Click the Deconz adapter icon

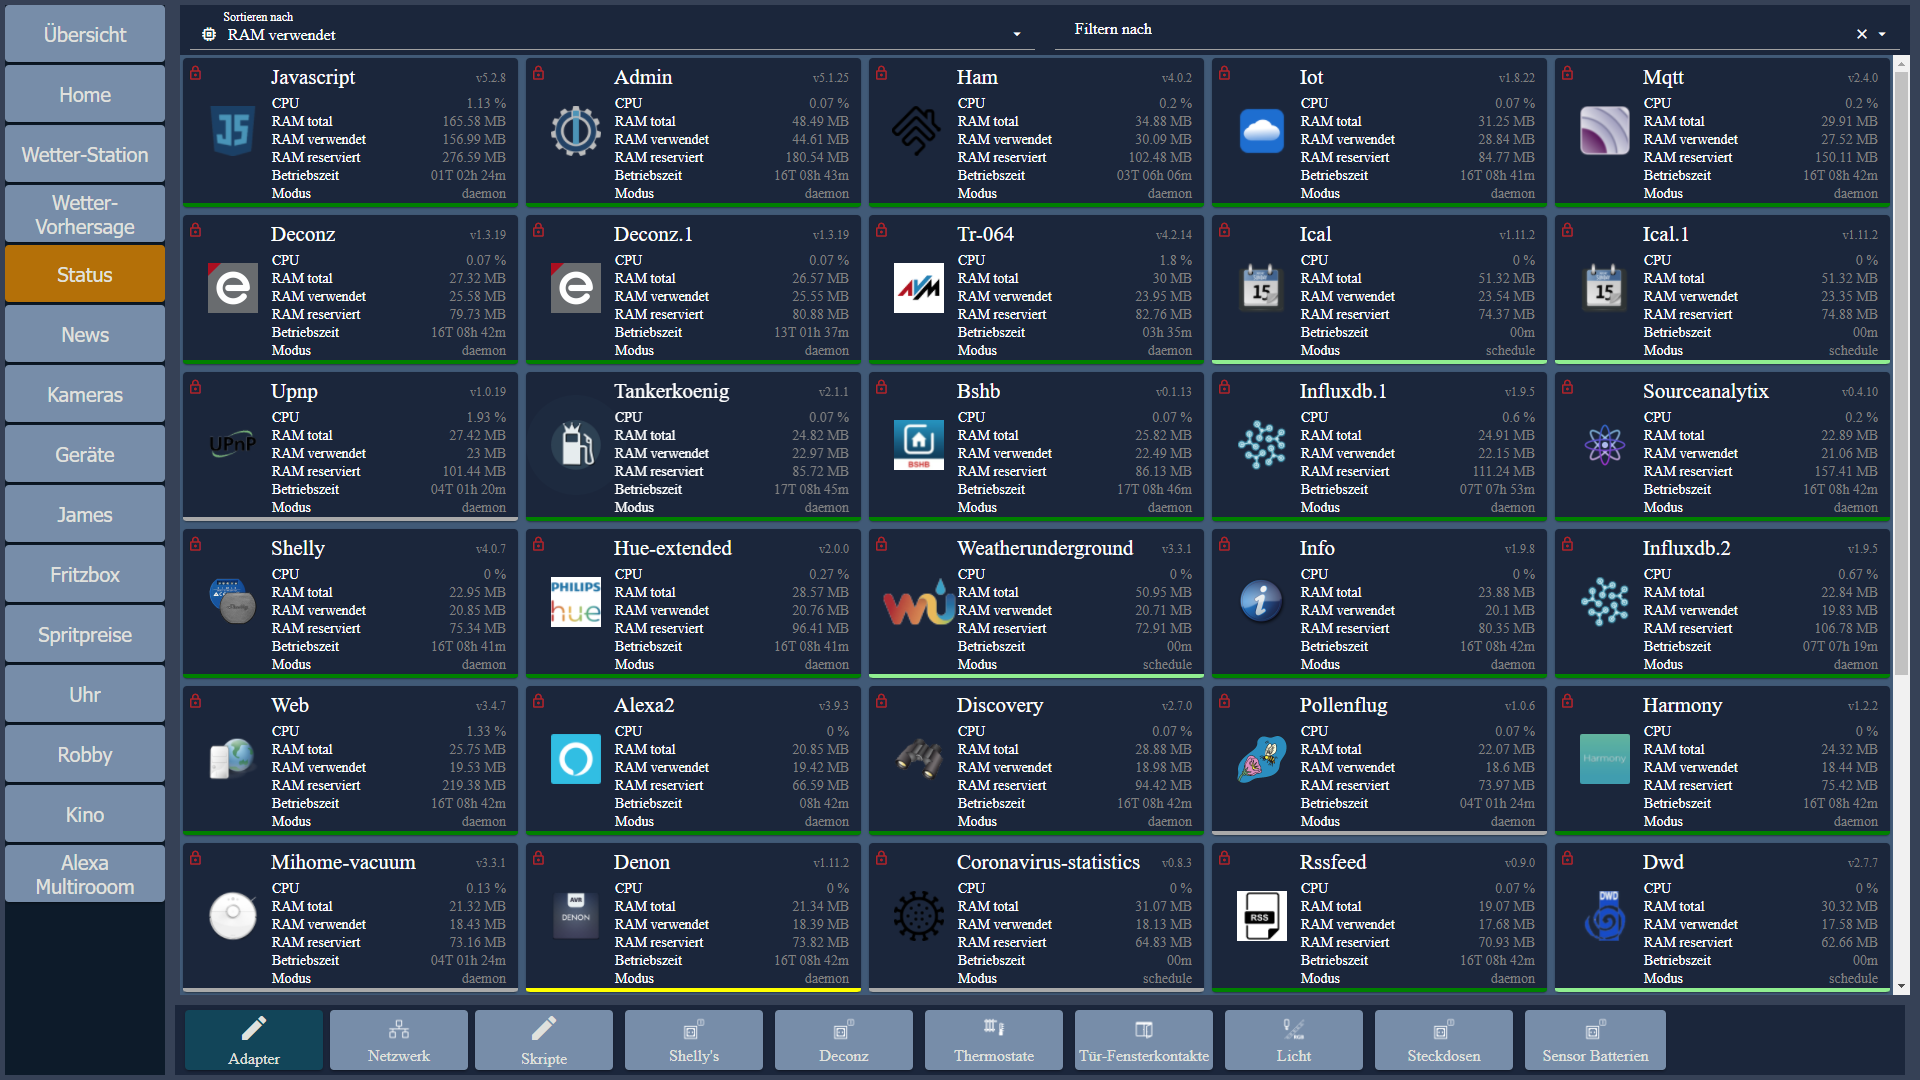coord(233,288)
